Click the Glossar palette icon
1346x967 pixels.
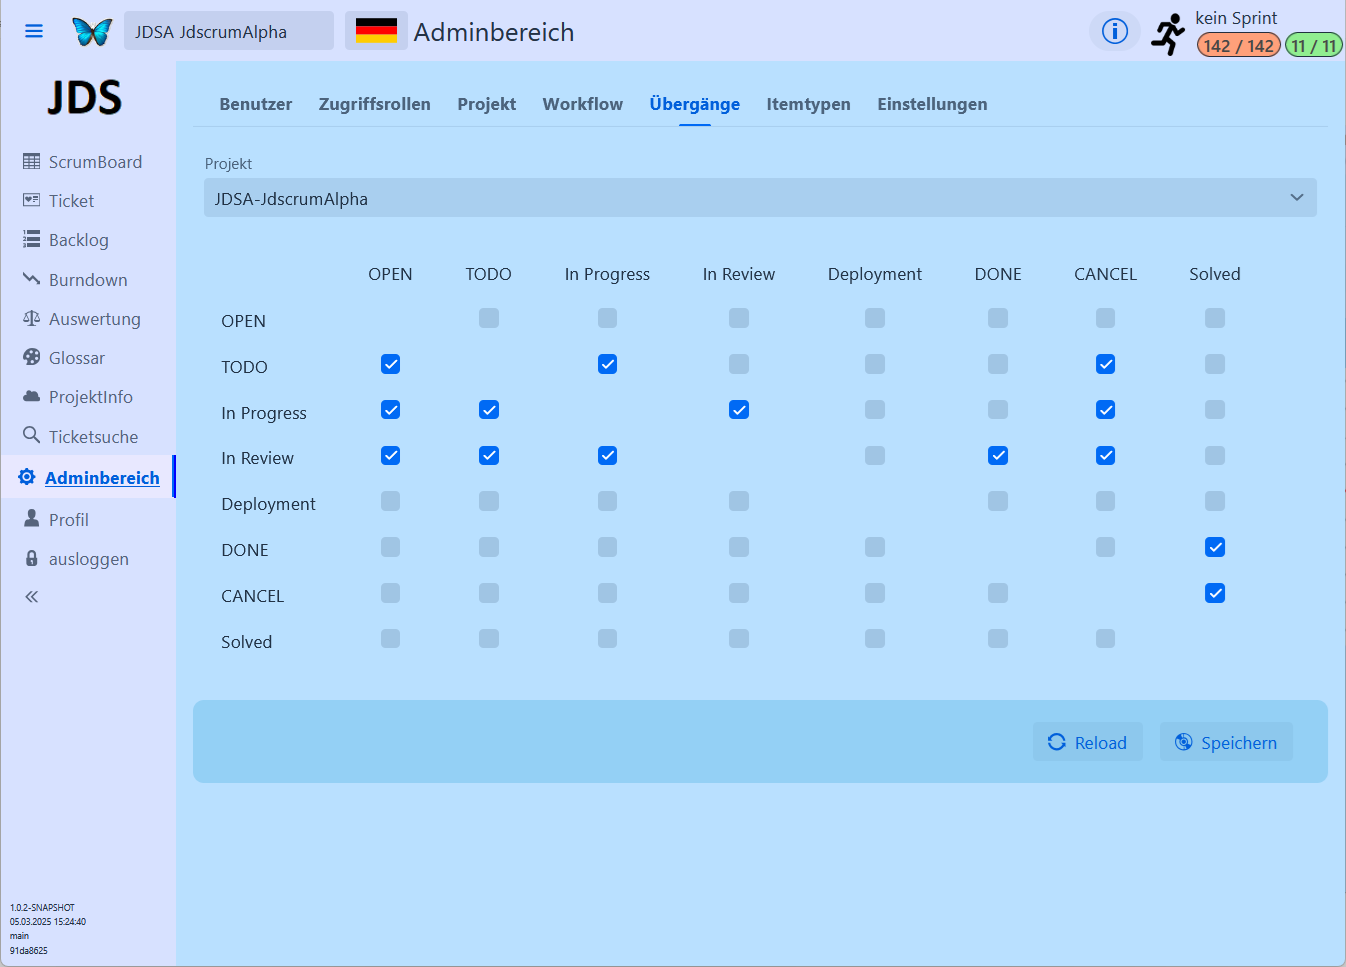click(x=32, y=357)
